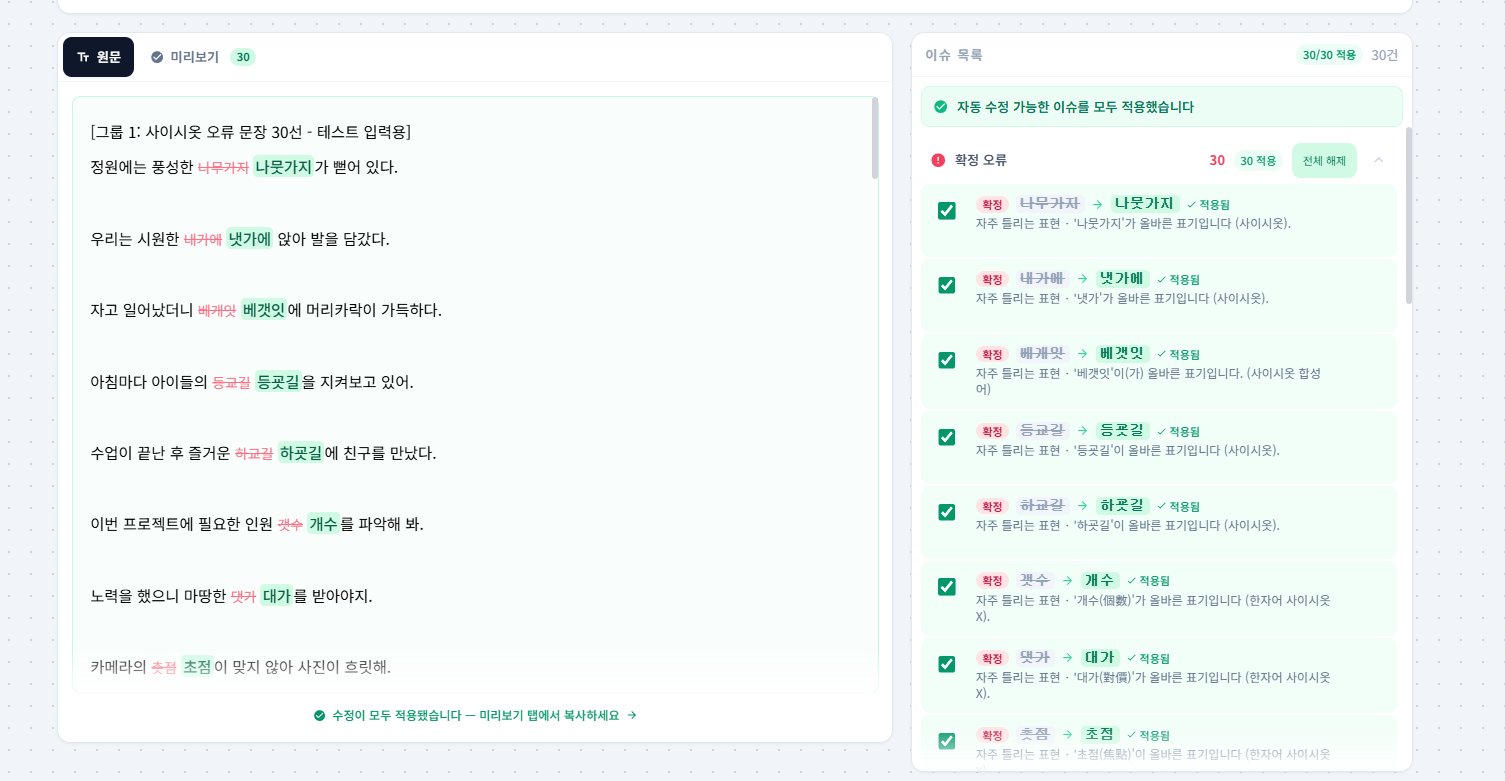1505x781 pixels.
Task: Click original word 댓가 in issue list
Action: 1035,657
